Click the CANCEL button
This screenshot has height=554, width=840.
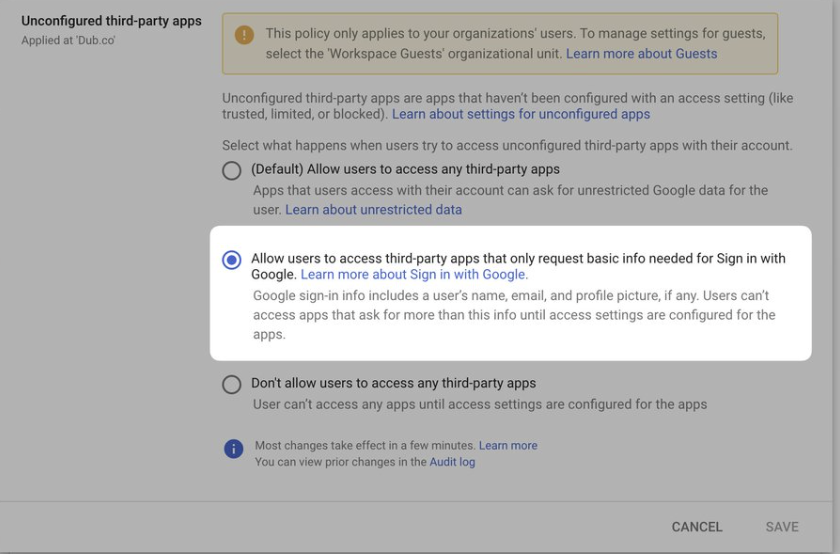click(697, 527)
